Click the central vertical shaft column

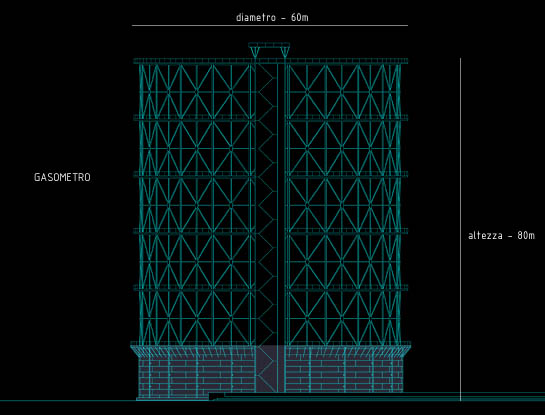pyautogui.click(x=281, y=228)
